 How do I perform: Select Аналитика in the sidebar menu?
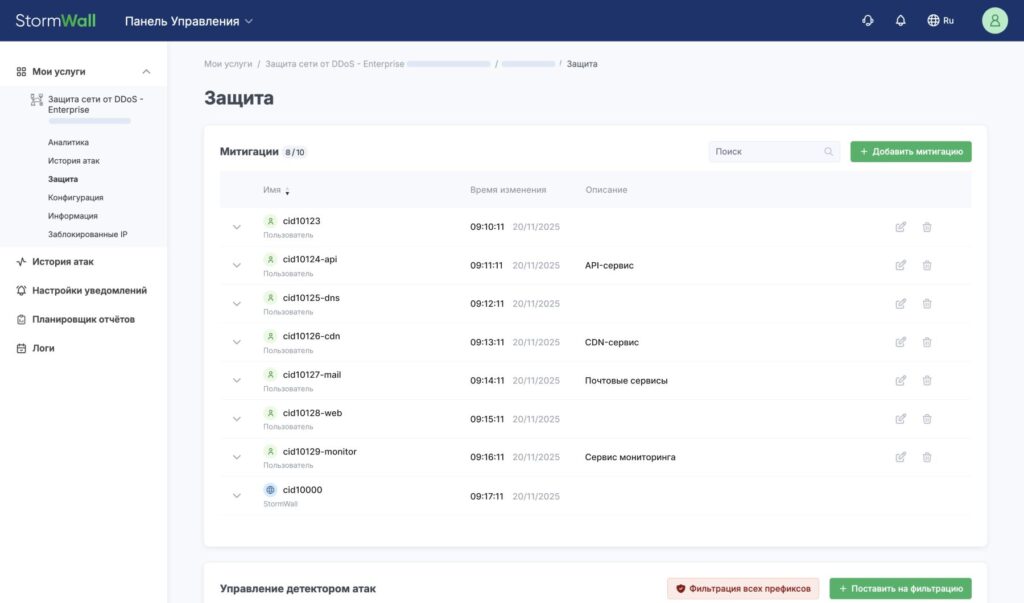click(66, 142)
